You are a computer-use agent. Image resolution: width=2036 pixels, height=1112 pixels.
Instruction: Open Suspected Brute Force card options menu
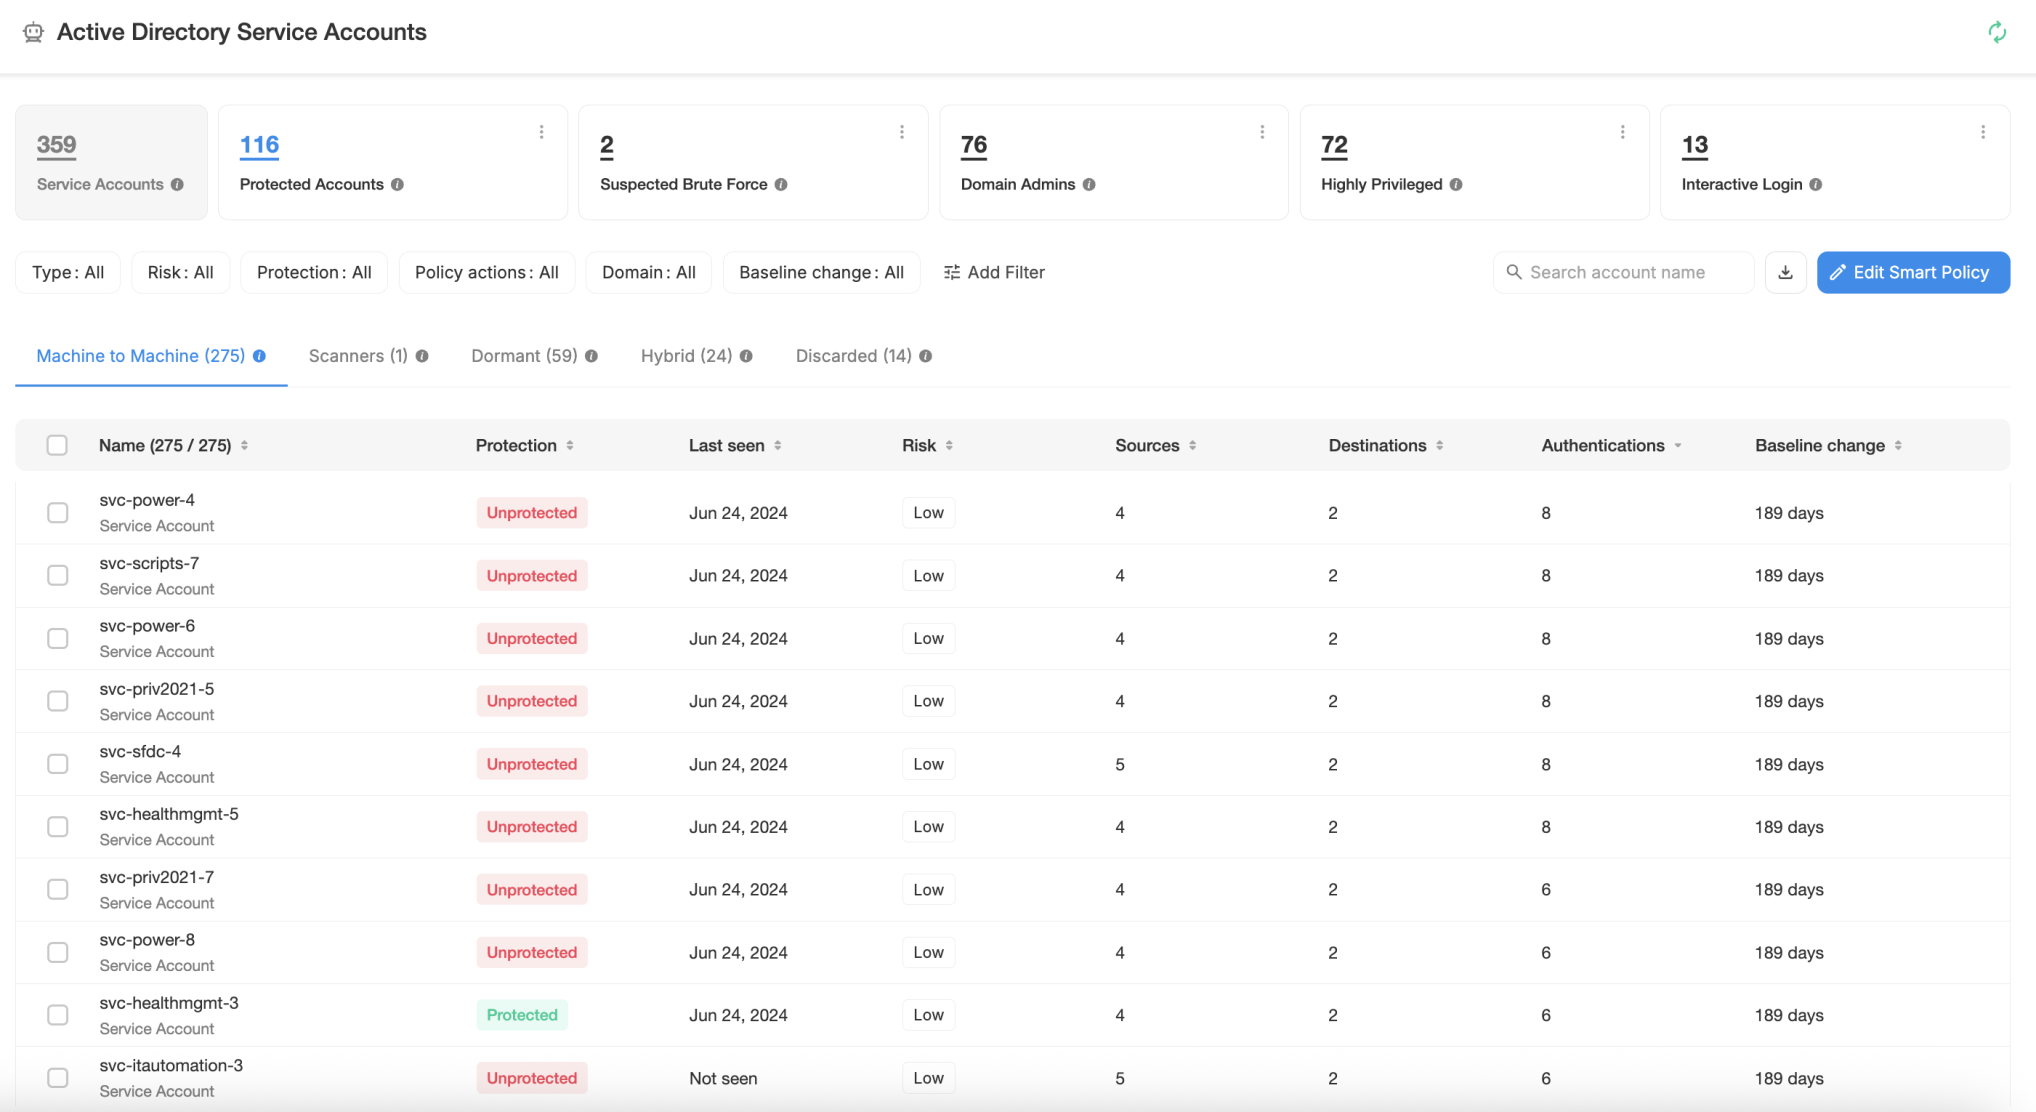pos(901,132)
